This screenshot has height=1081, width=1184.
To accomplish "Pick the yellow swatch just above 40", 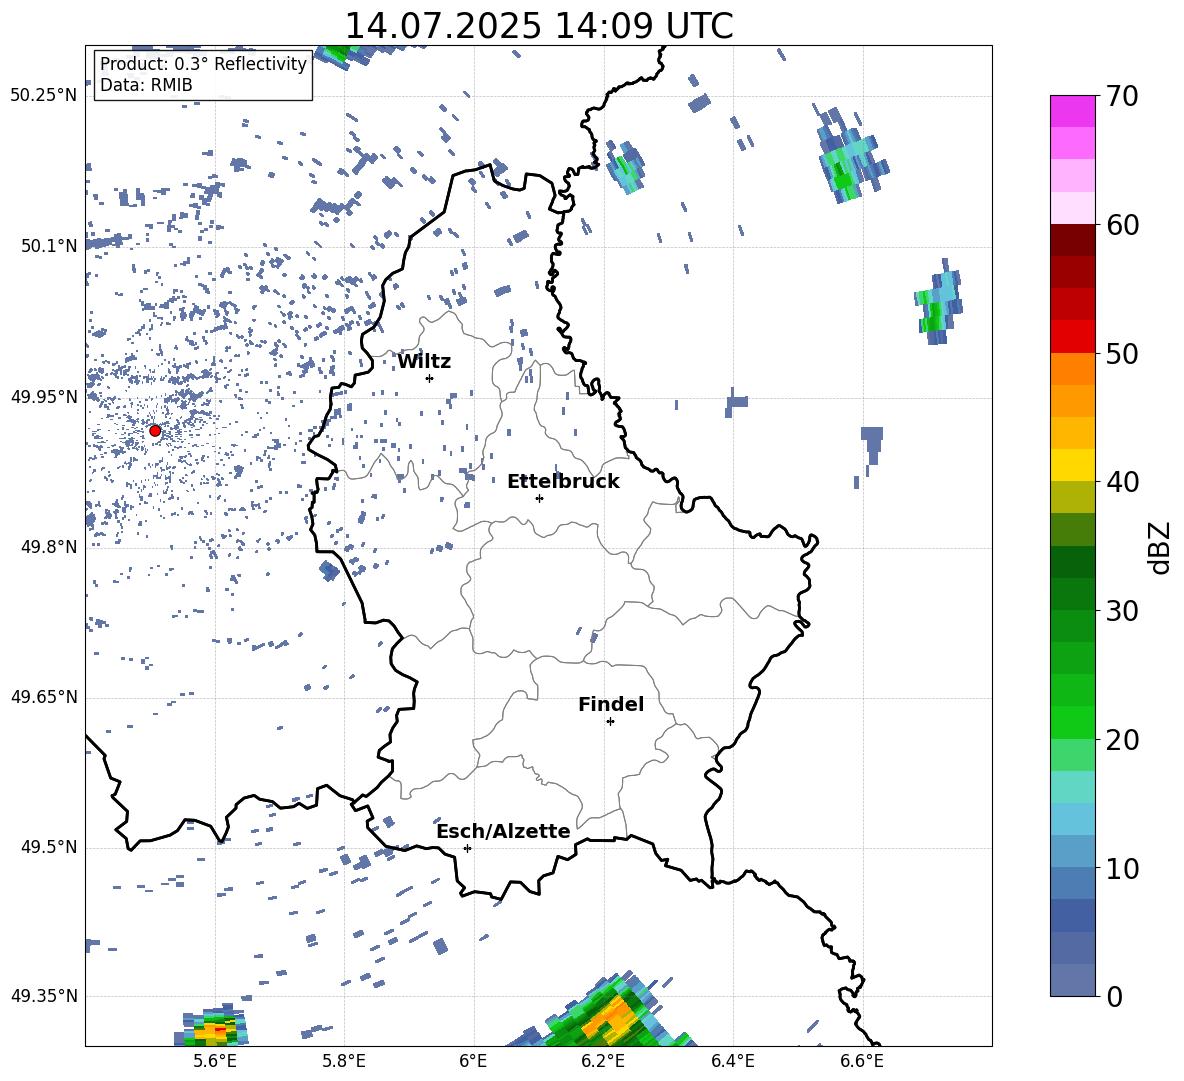I will (x=1073, y=465).
